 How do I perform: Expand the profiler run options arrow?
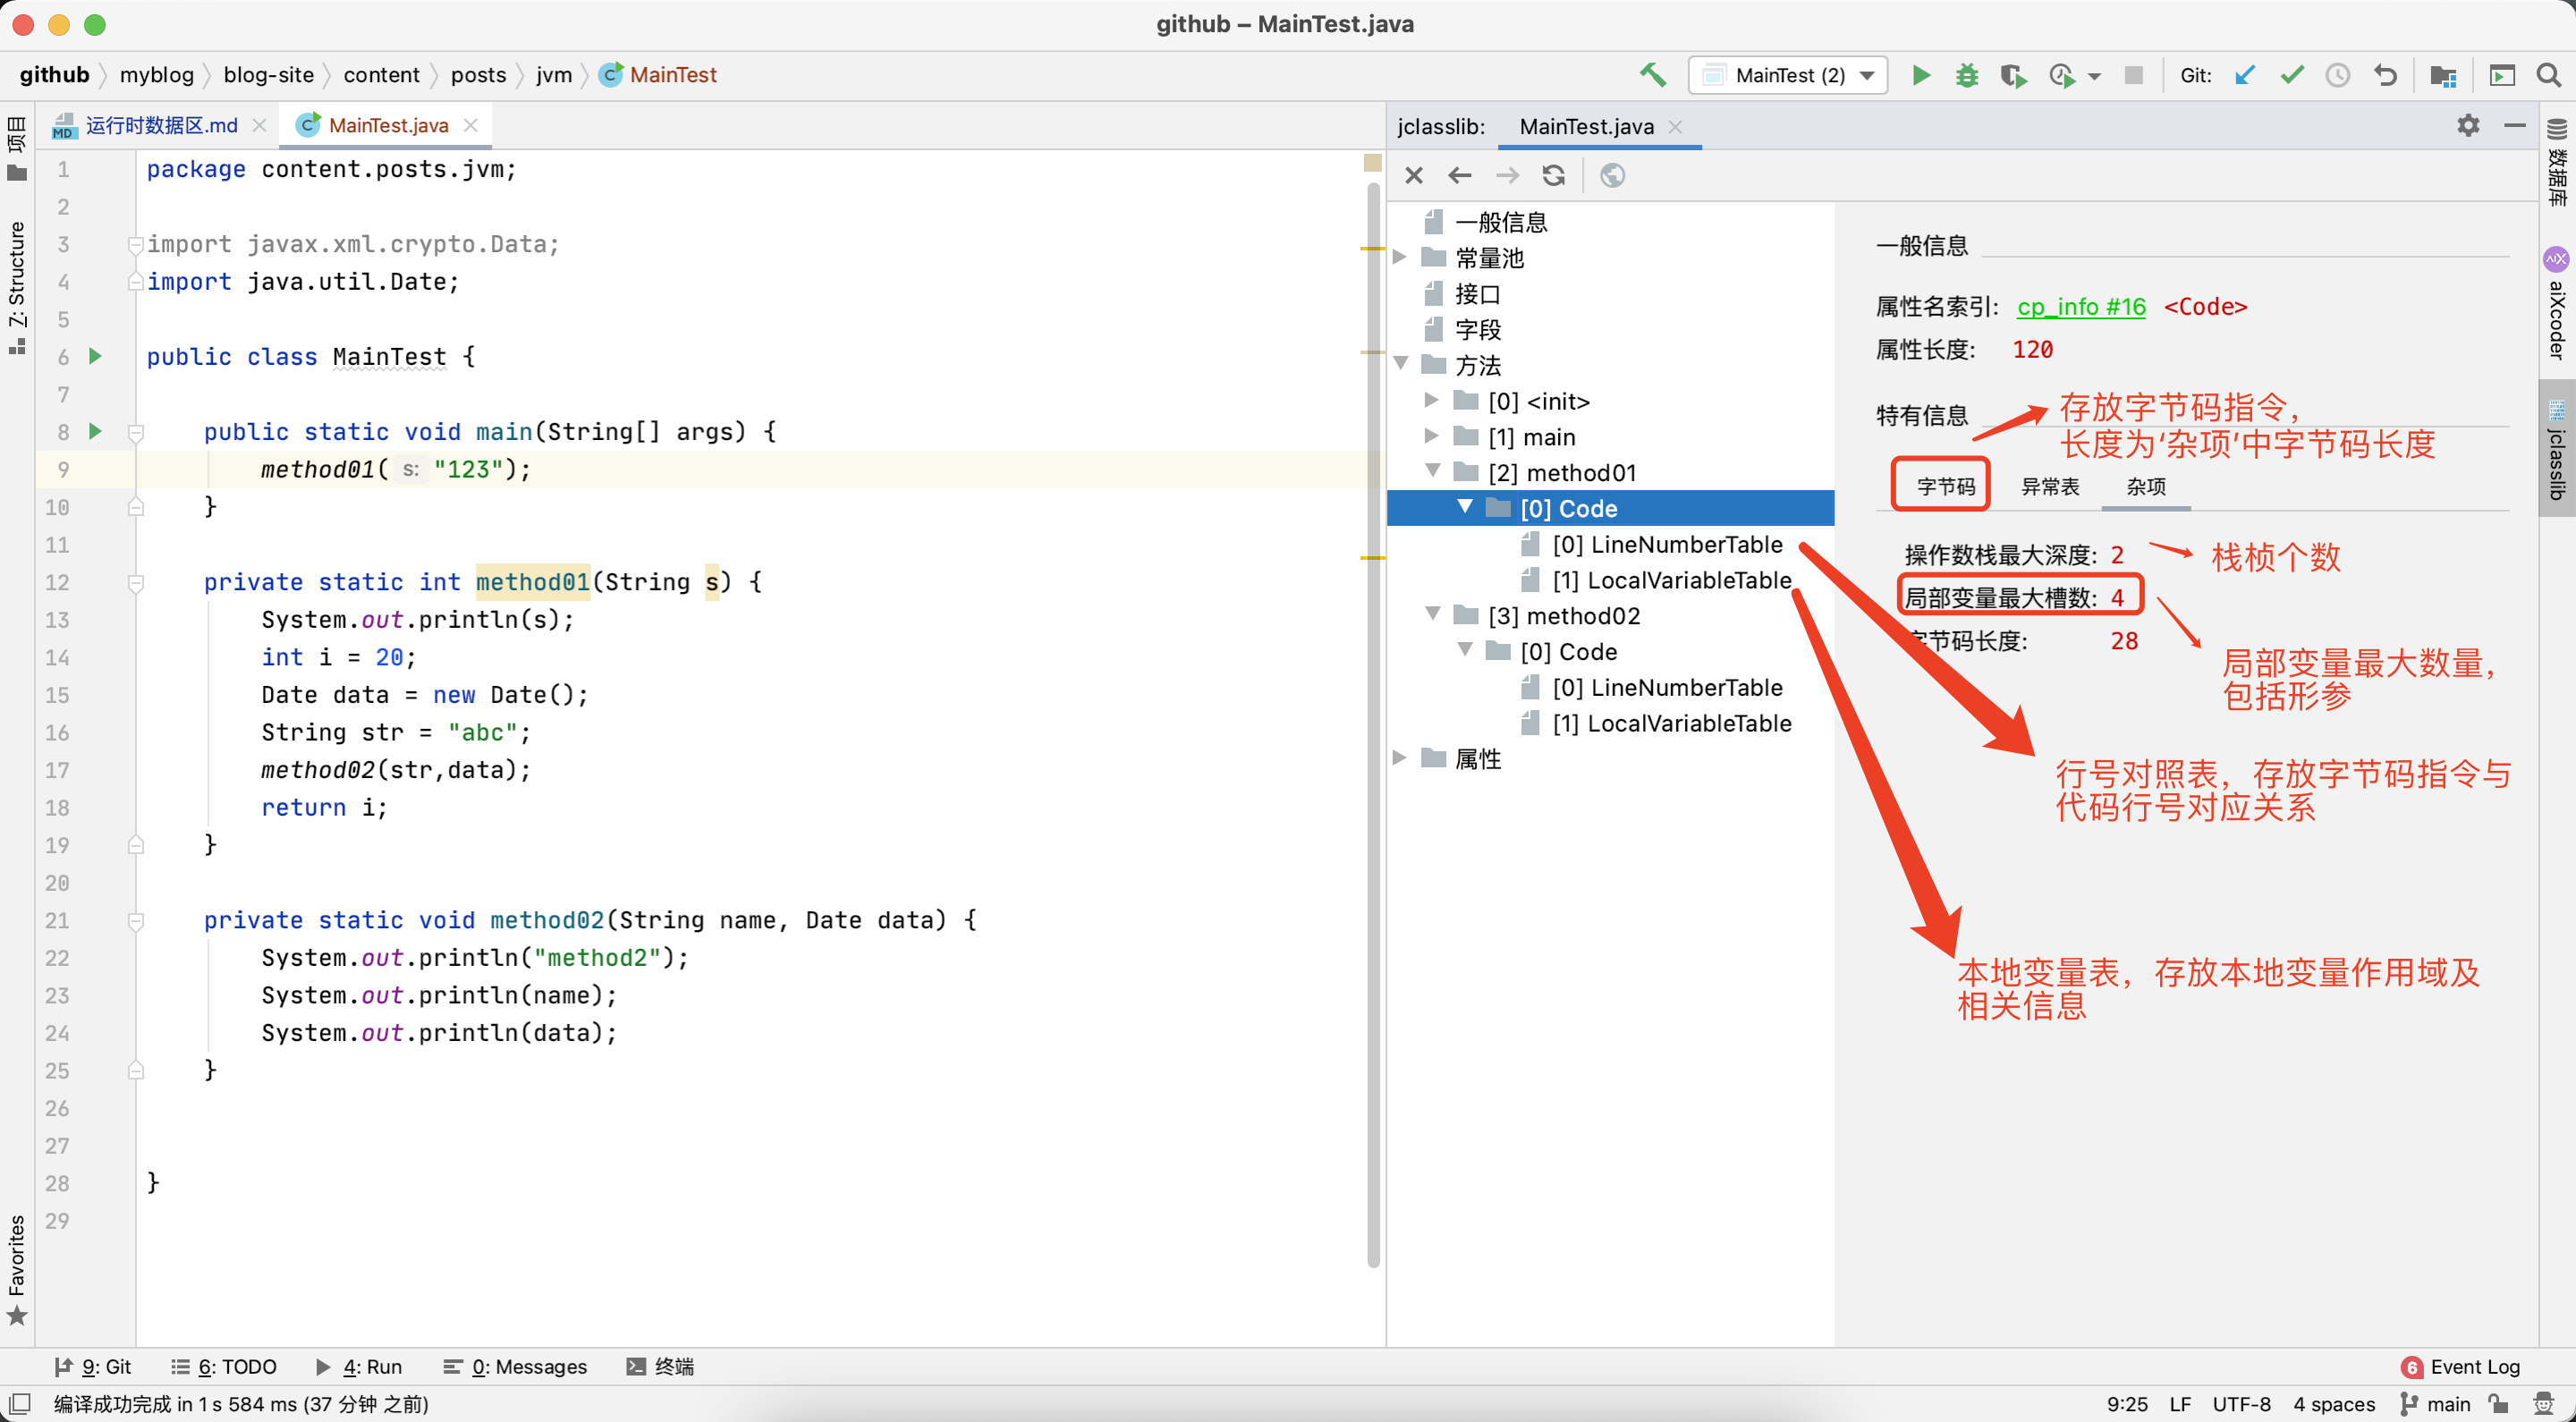(2094, 76)
